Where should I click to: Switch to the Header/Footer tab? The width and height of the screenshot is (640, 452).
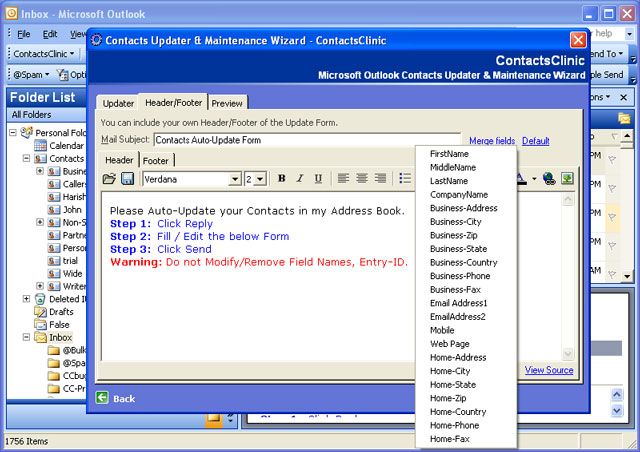pos(173,102)
